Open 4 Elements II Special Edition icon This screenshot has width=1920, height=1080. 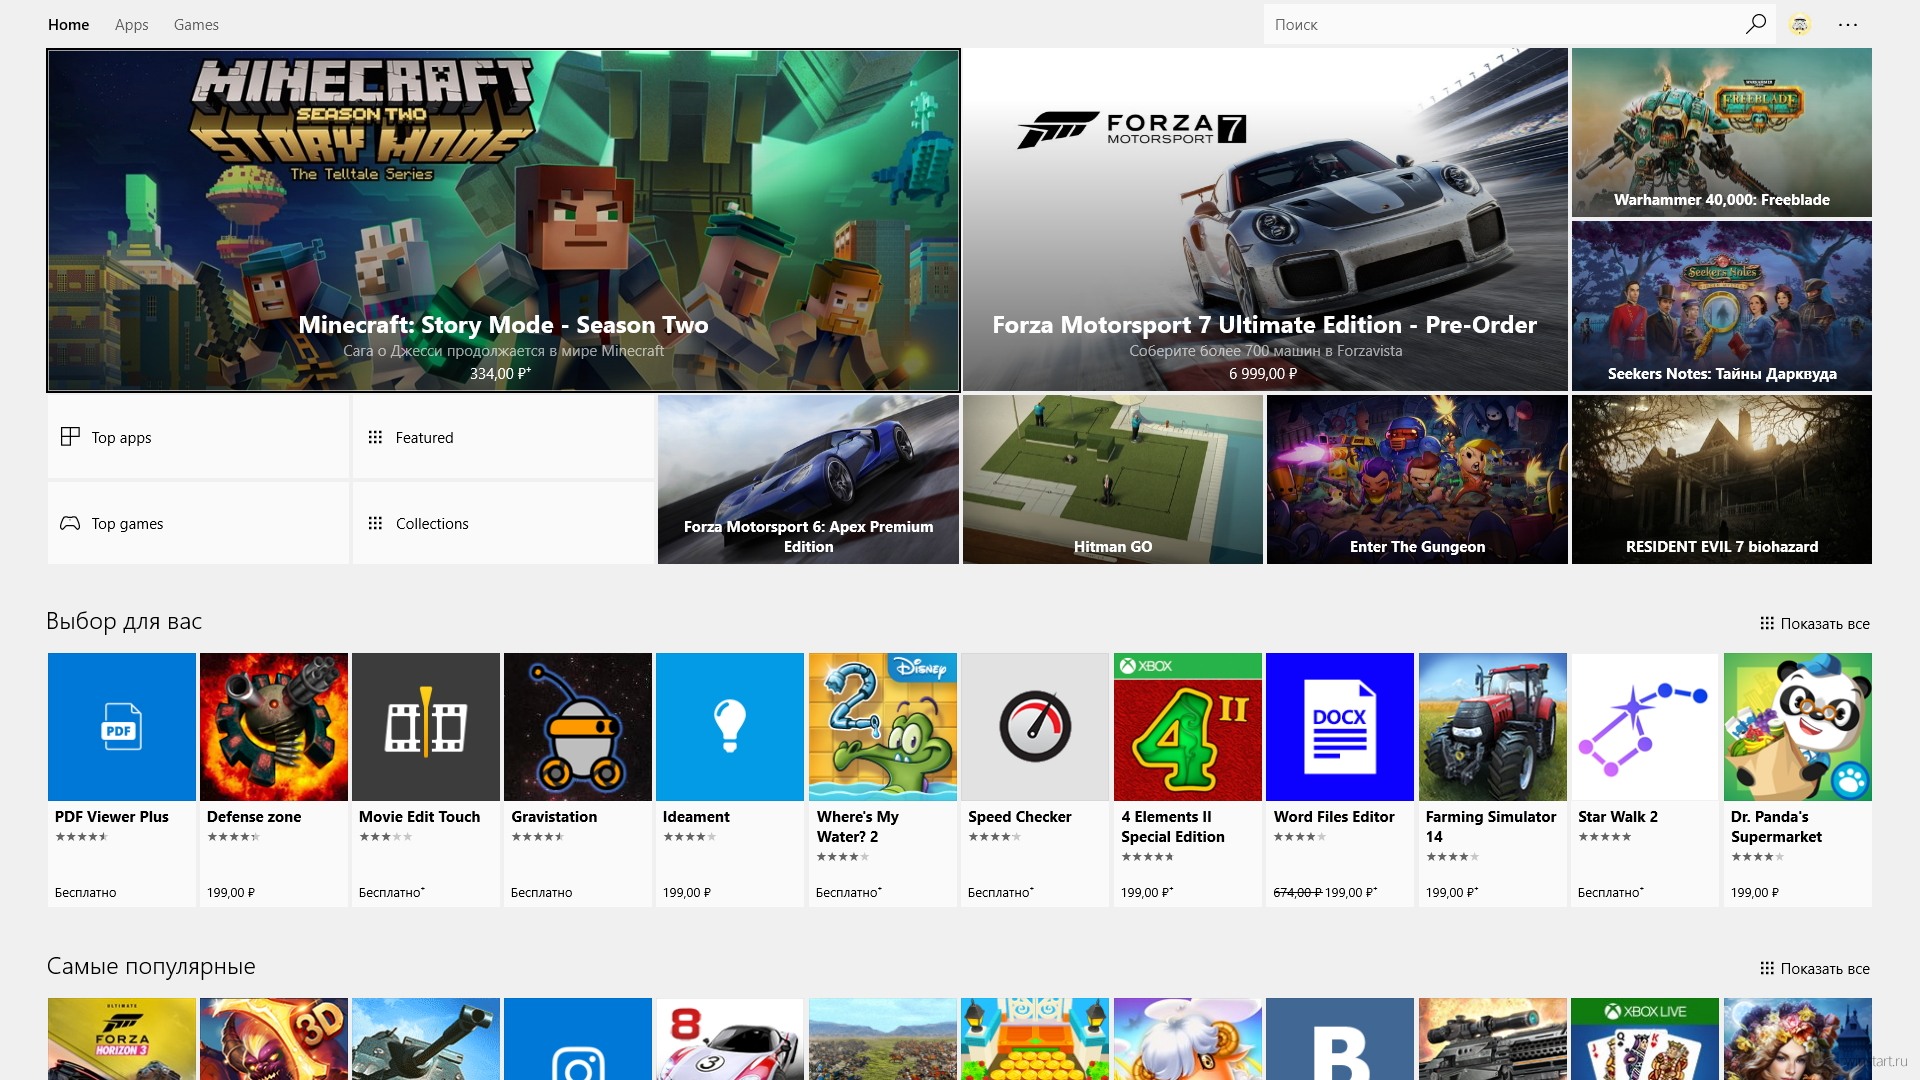click(x=1188, y=727)
